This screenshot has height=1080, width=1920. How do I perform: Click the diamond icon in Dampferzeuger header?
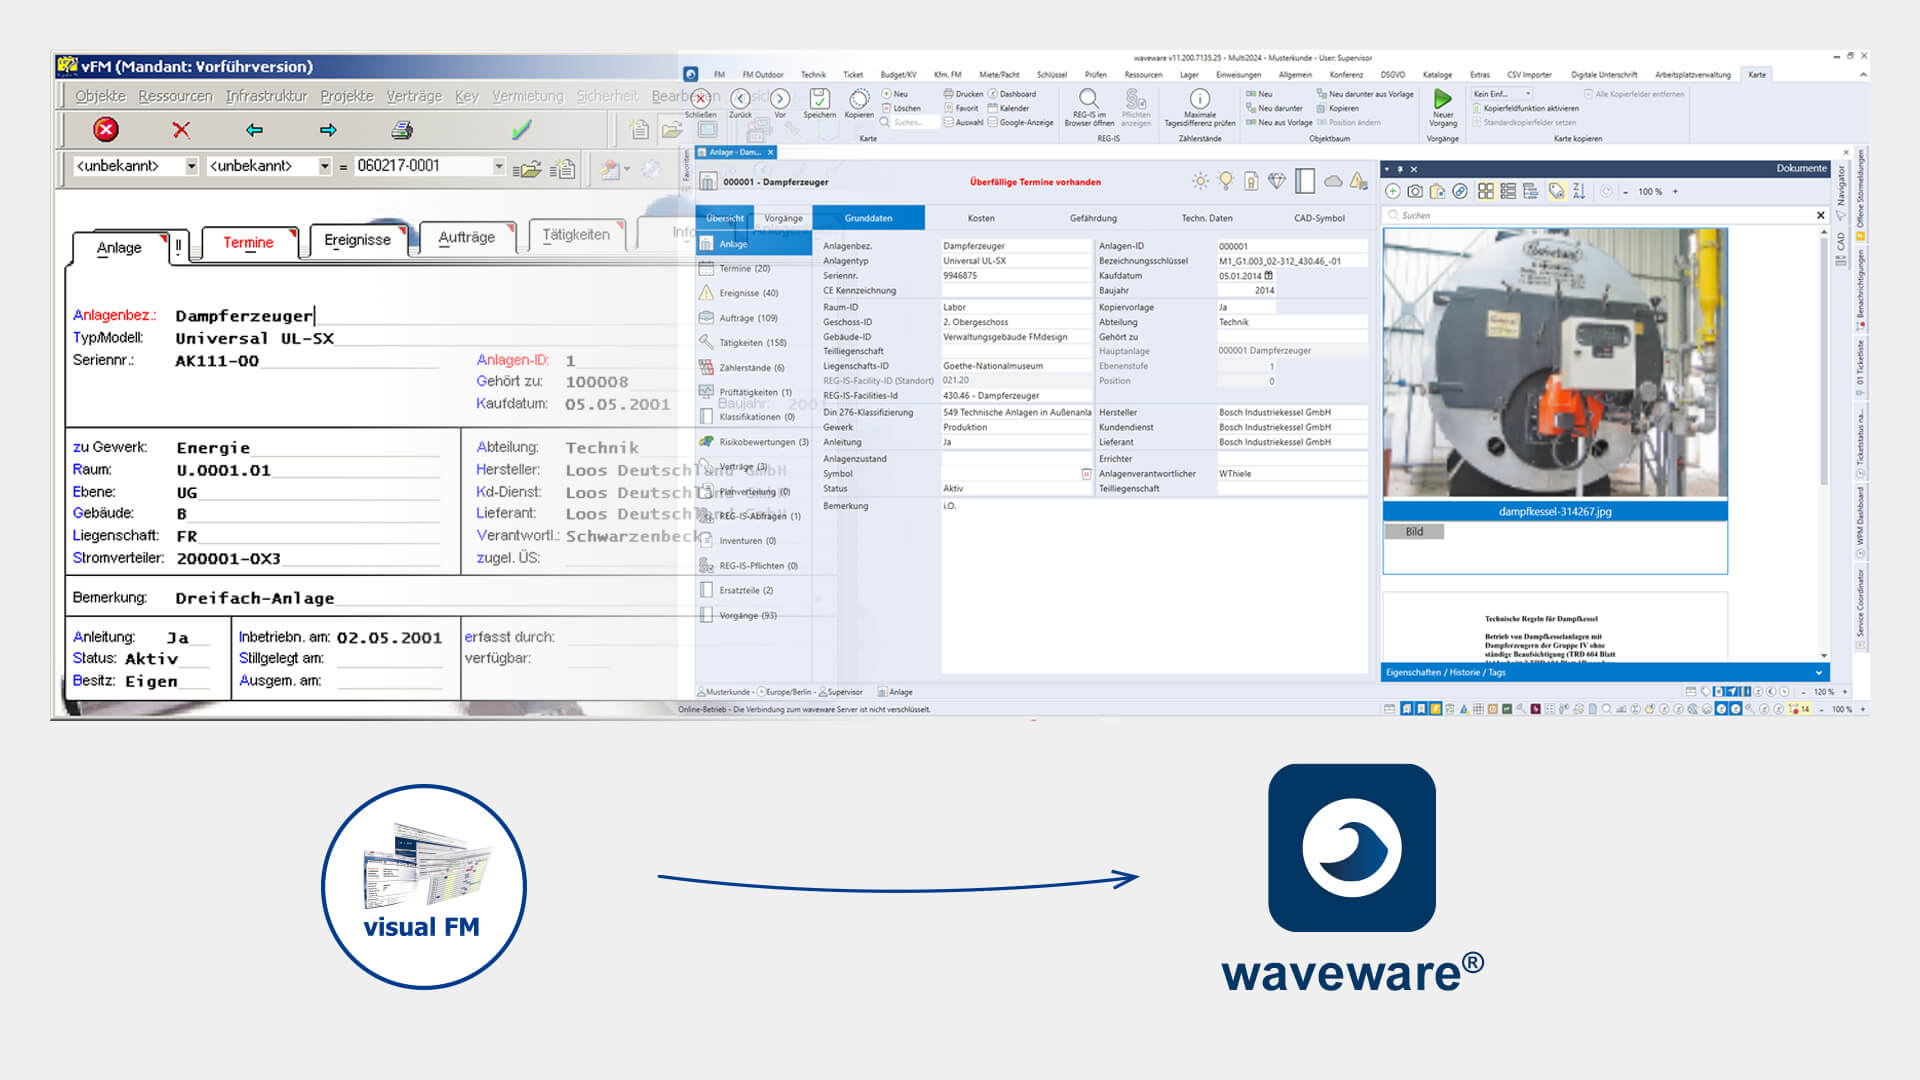[1277, 181]
